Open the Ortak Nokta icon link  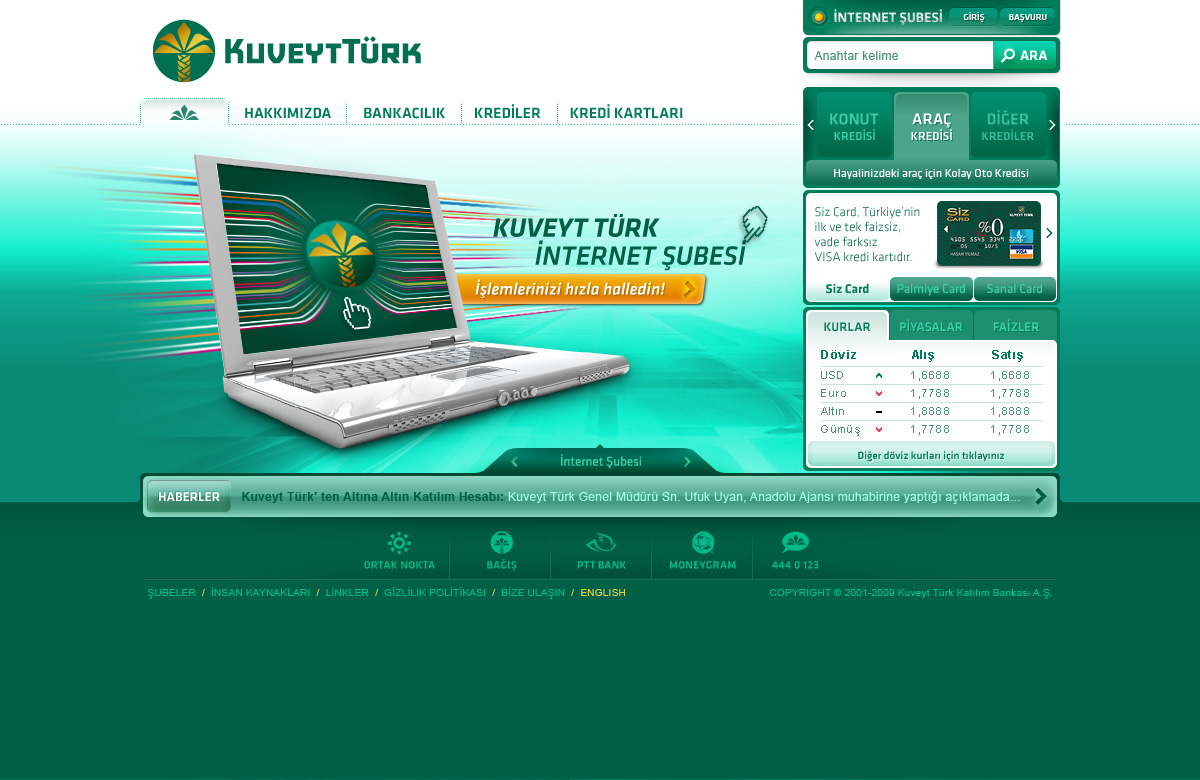399,544
